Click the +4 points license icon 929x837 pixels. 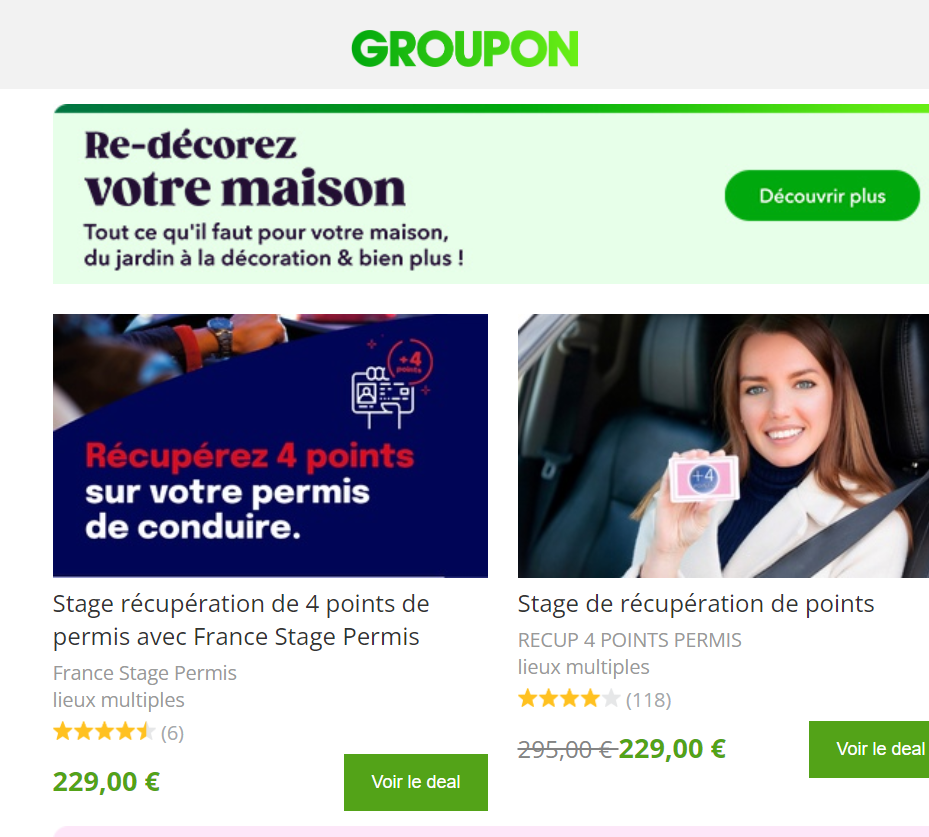coord(392,383)
